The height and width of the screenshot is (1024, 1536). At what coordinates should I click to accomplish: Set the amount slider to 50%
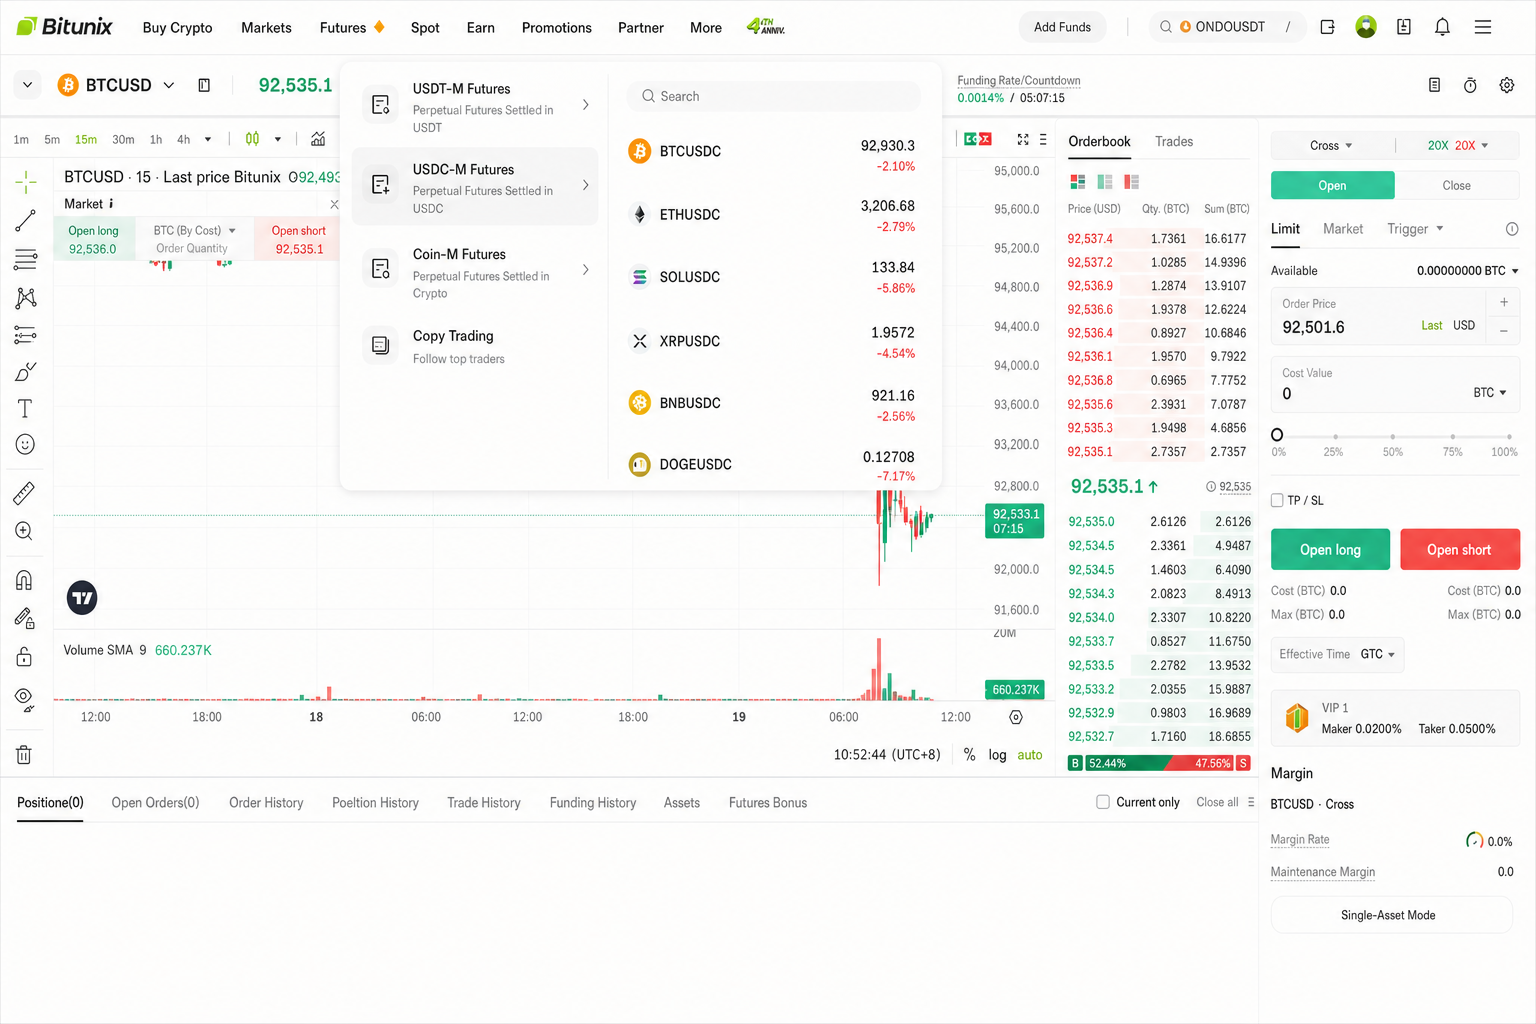point(1392,437)
